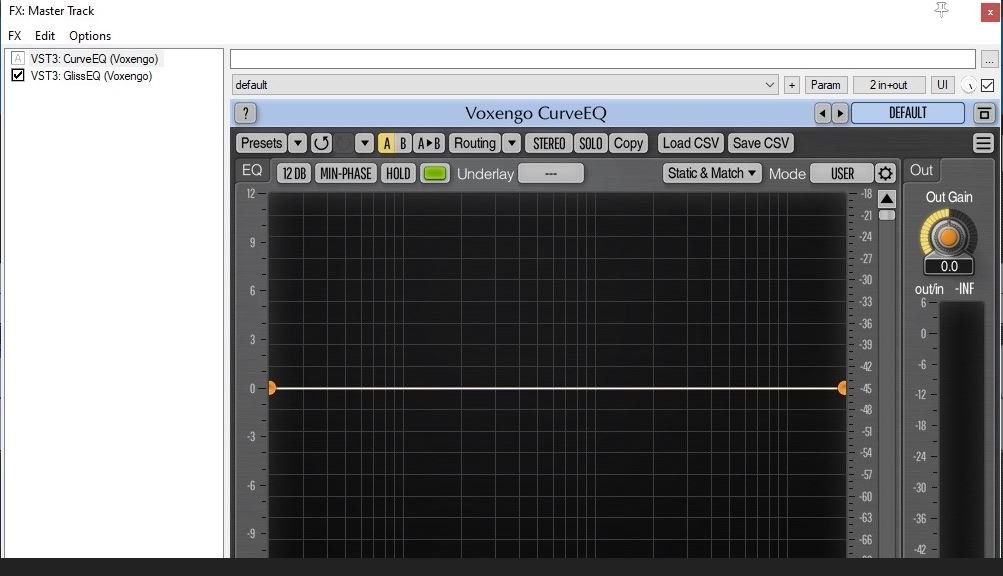
Task: Click the Out Gain 0.0 value field
Action: 949,266
